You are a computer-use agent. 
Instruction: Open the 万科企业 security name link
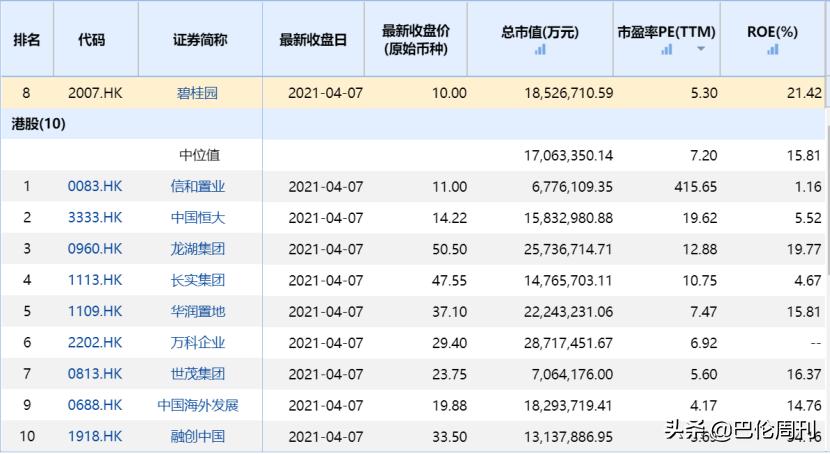pos(198,342)
